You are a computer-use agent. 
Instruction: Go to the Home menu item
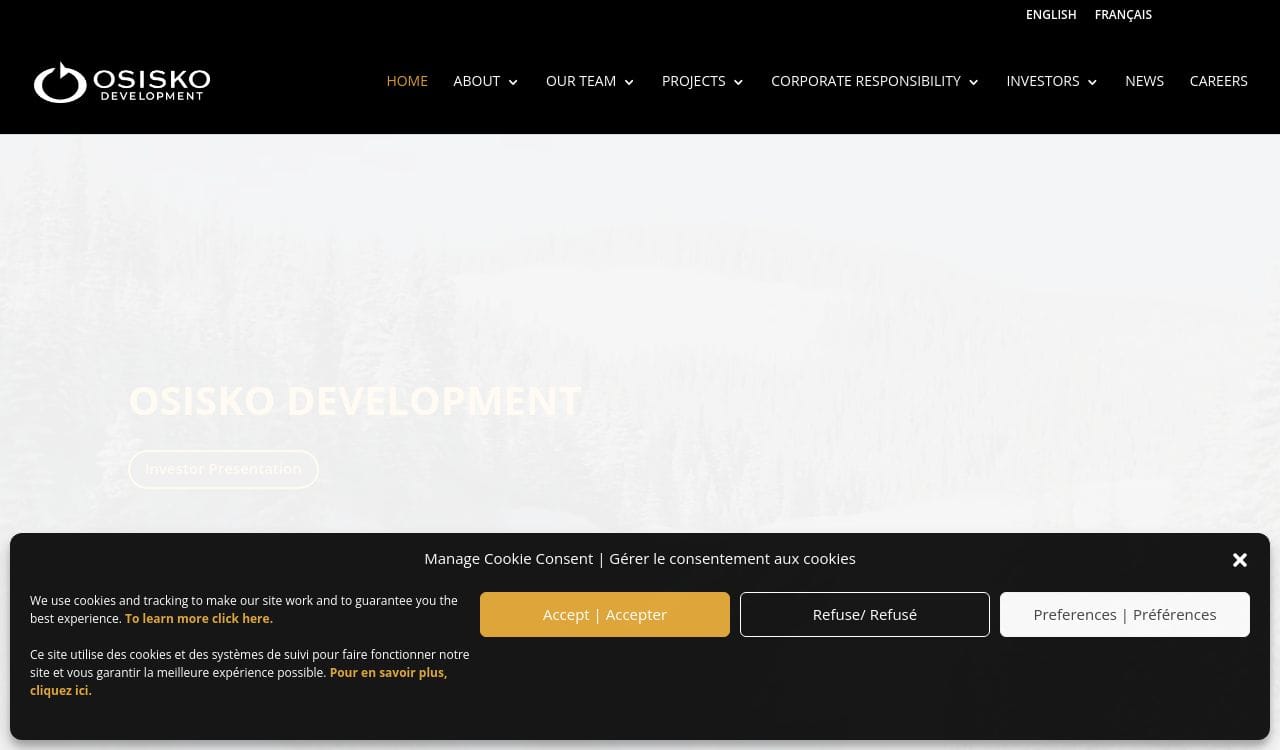[x=407, y=81]
